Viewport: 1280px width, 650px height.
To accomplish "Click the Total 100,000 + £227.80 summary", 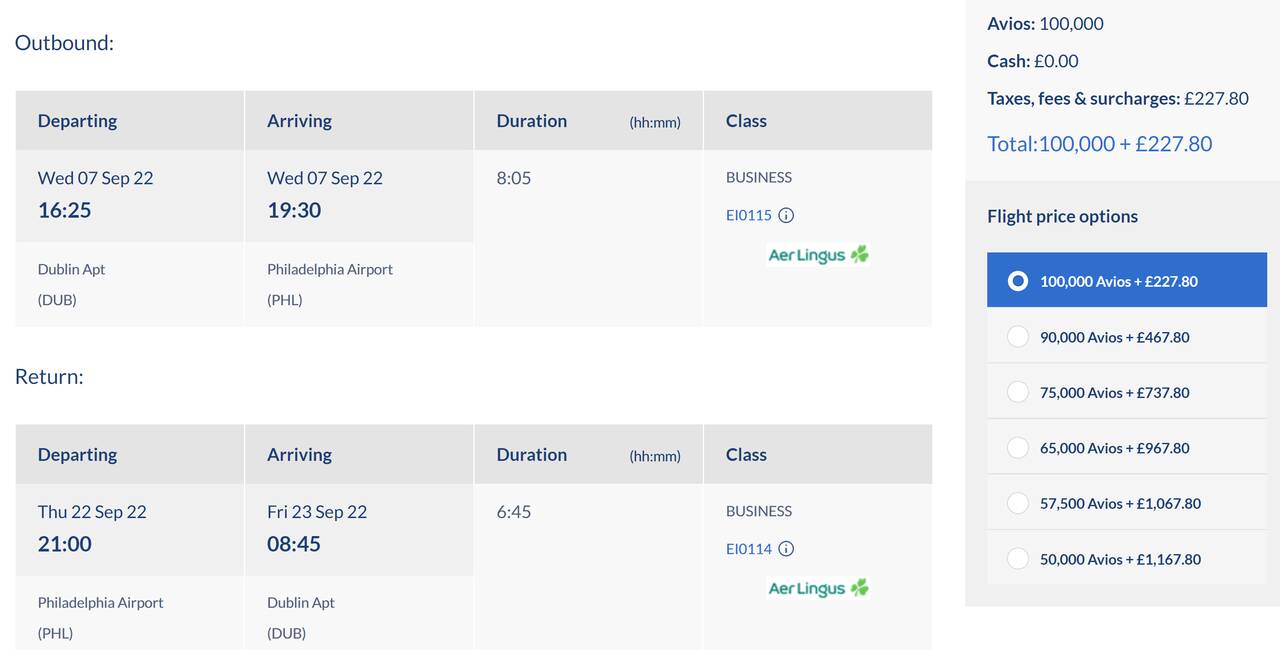I will click(1100, 143).
